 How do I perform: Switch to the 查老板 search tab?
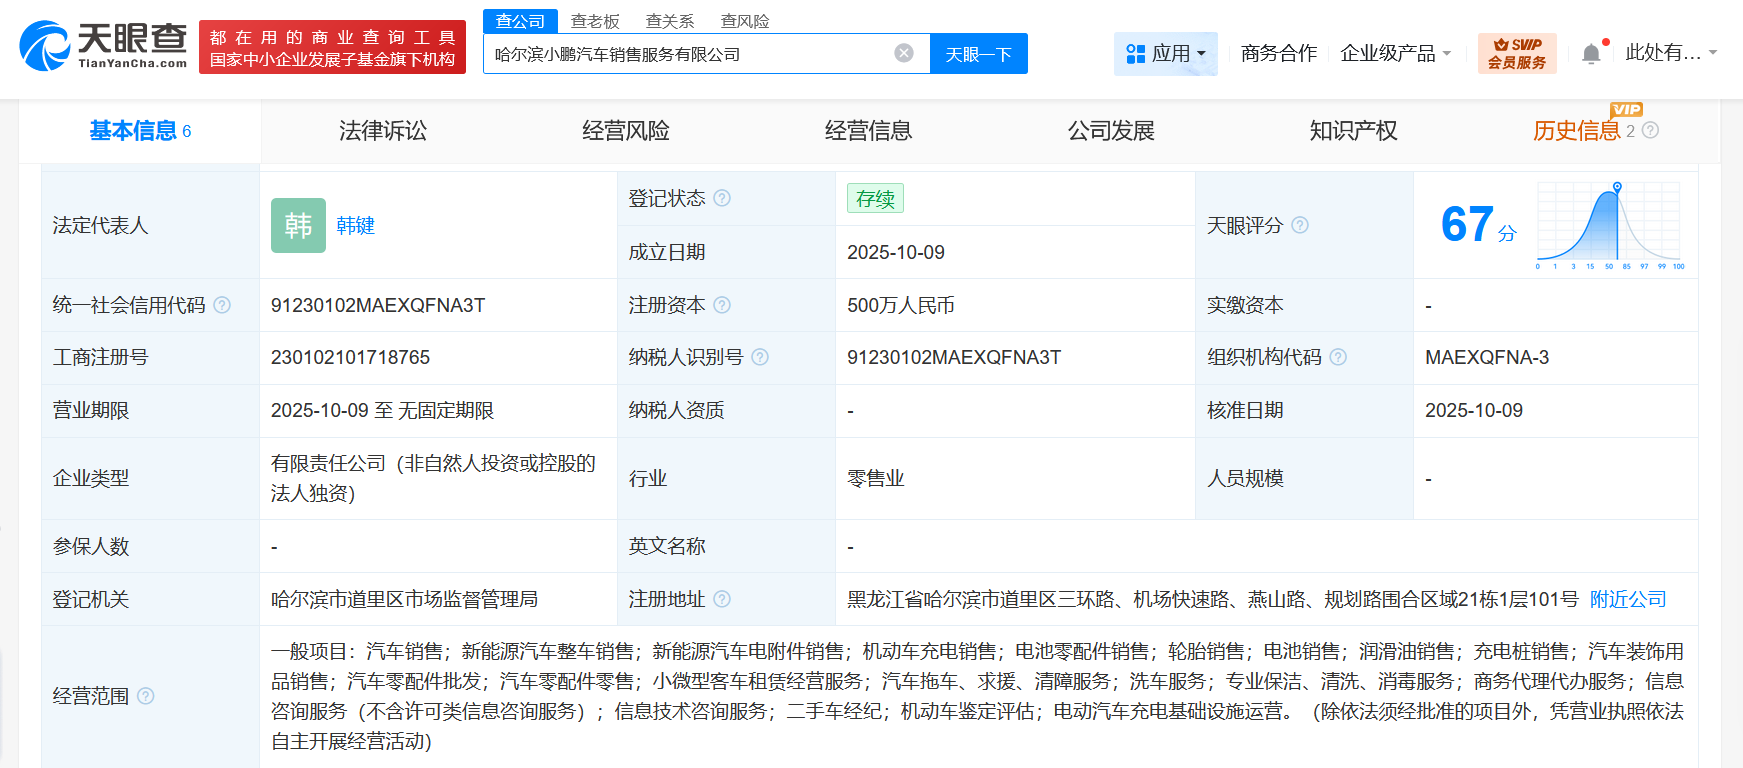tap(595, 21)
